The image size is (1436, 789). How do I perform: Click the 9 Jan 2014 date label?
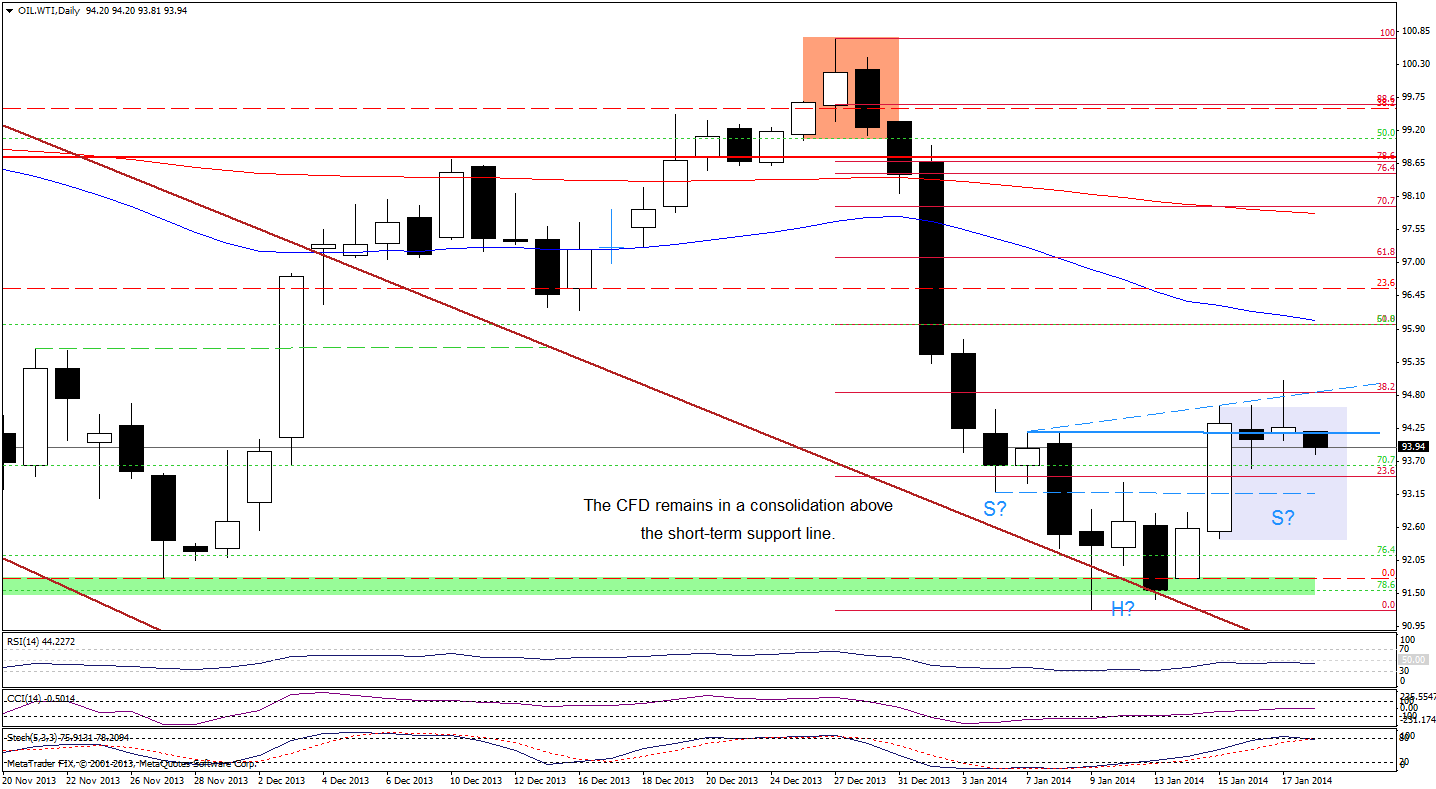click(1114, 779)
